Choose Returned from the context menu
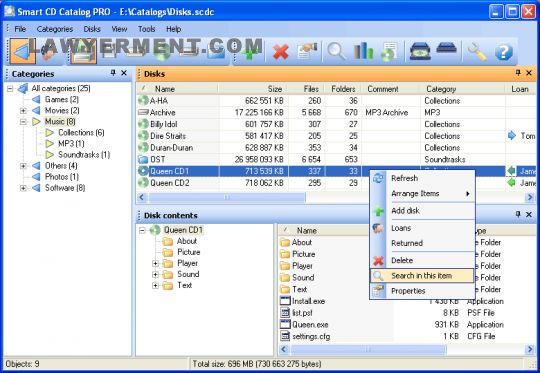The height and width of the screenshot is (373, 540). tap(423, 243)
